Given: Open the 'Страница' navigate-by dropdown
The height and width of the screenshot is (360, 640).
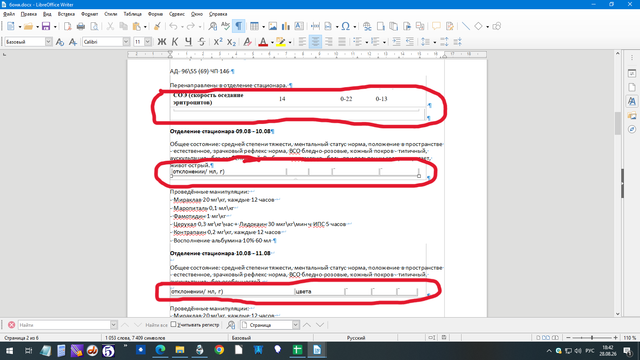Looking at the screenshot, I should click(296, 325).
